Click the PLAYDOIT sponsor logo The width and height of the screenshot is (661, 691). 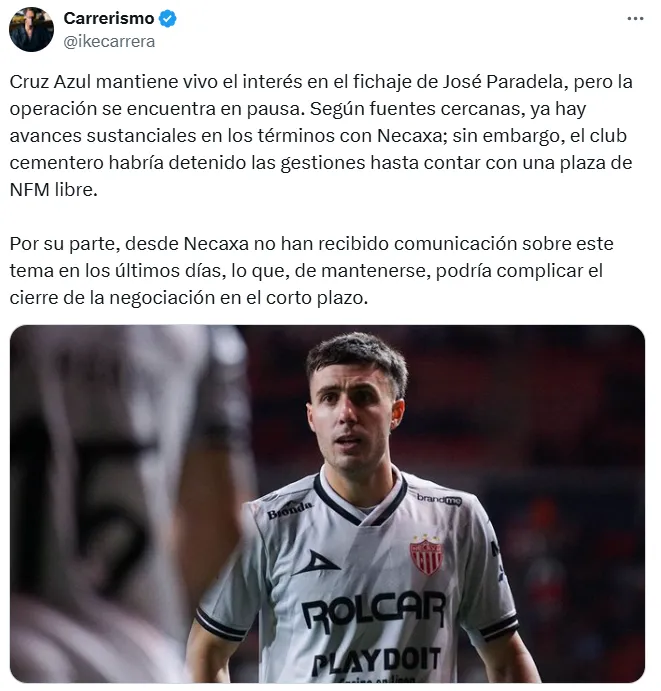click(x=376, y=660)
